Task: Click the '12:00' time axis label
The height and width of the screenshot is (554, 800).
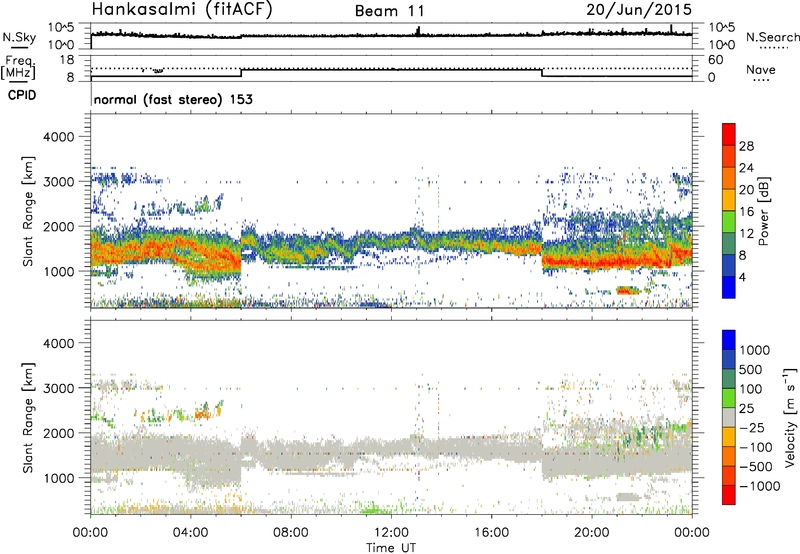Action: 391,533
